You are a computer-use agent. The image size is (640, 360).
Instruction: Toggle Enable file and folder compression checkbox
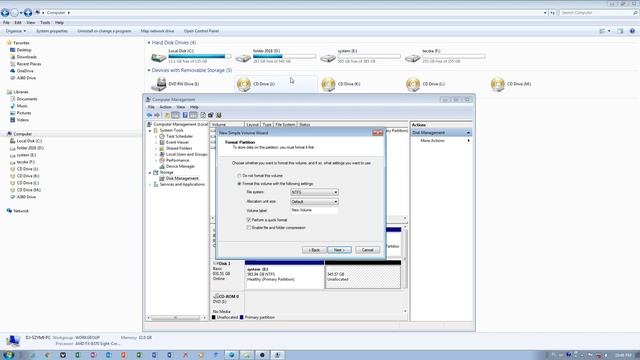point(249,228)
